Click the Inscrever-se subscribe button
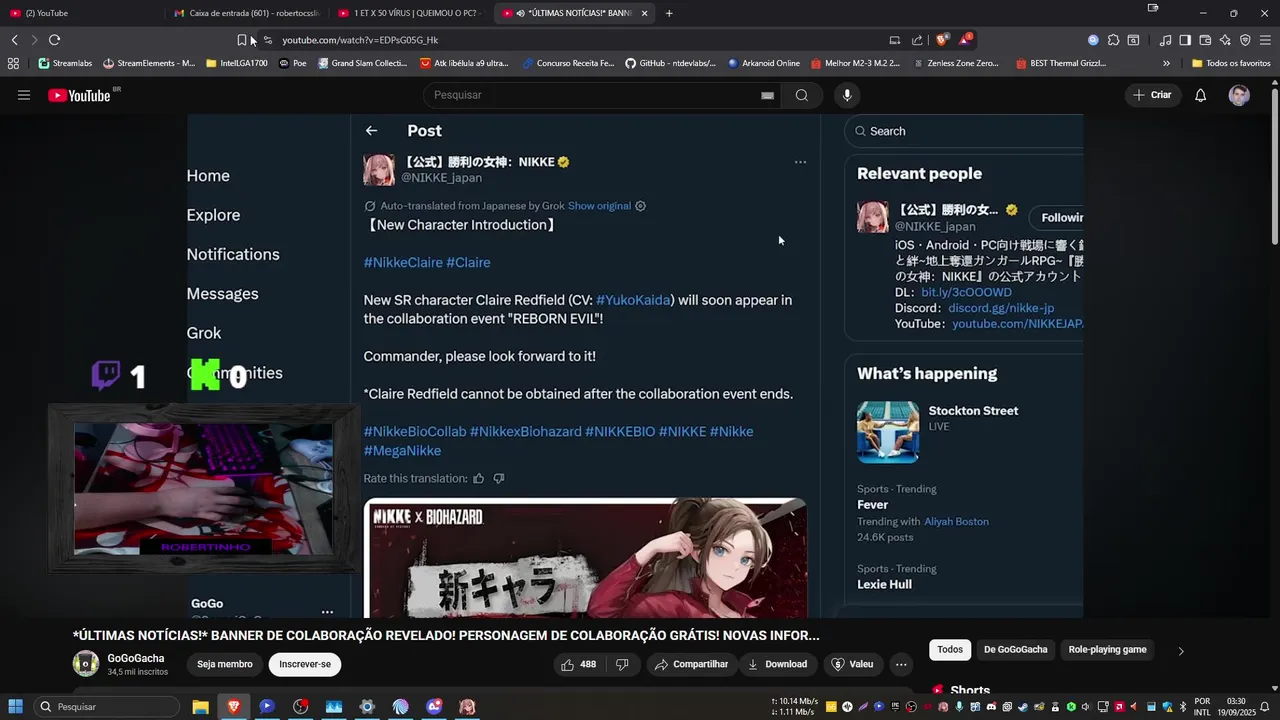Screen dimensions: 1280x720 pyautogui.click(x=305, y=664)
